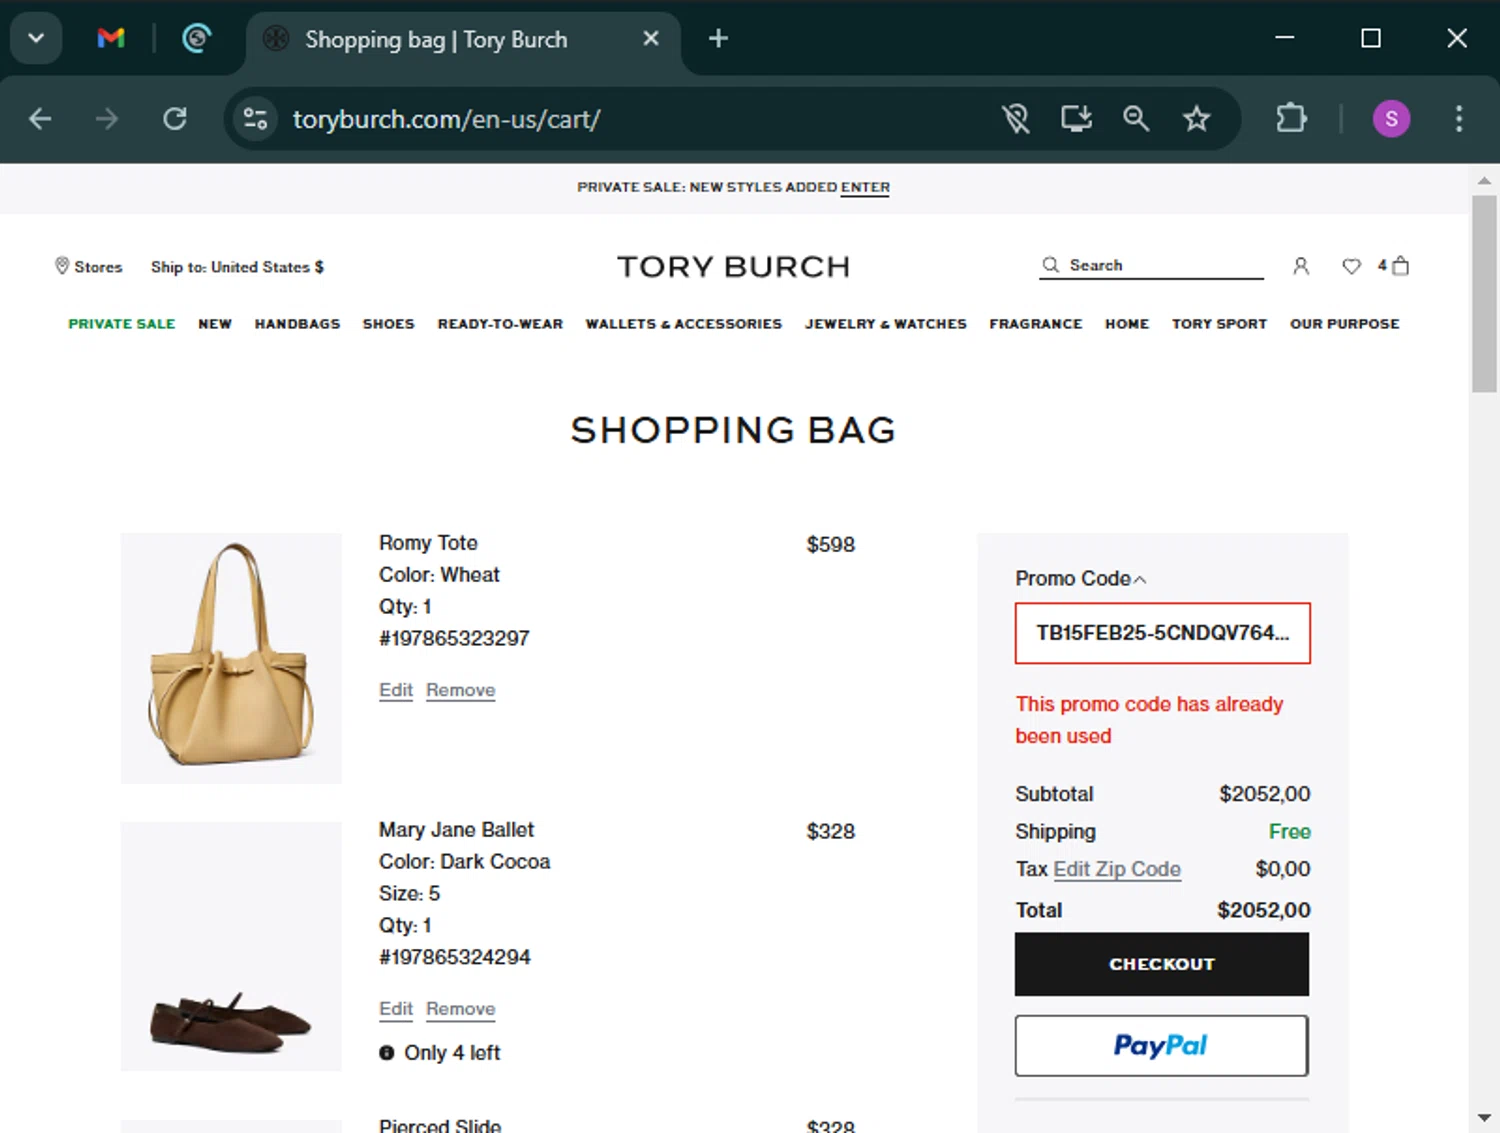Image resolution: width=1500 pixels, height=1133 pixels.
Task: Edit the Romy Tote item
Action: [396, 690]
